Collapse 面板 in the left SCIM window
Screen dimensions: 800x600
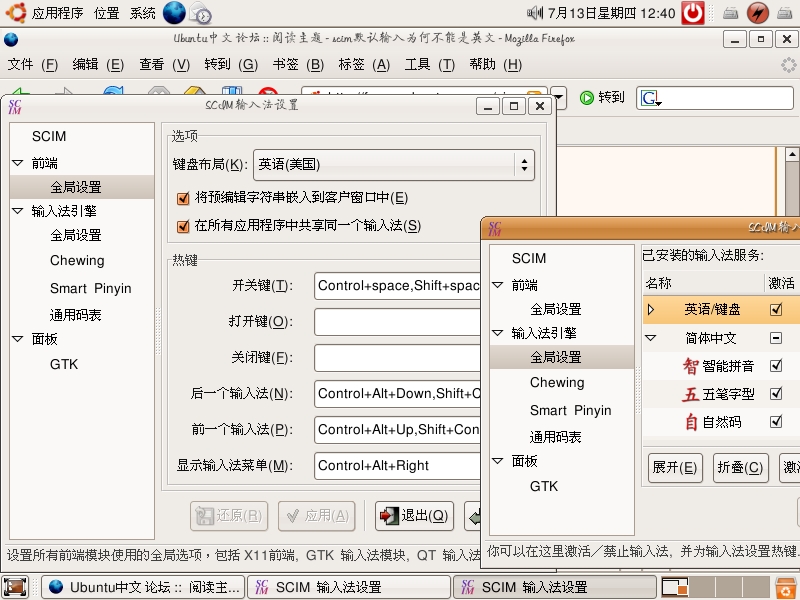17,339
